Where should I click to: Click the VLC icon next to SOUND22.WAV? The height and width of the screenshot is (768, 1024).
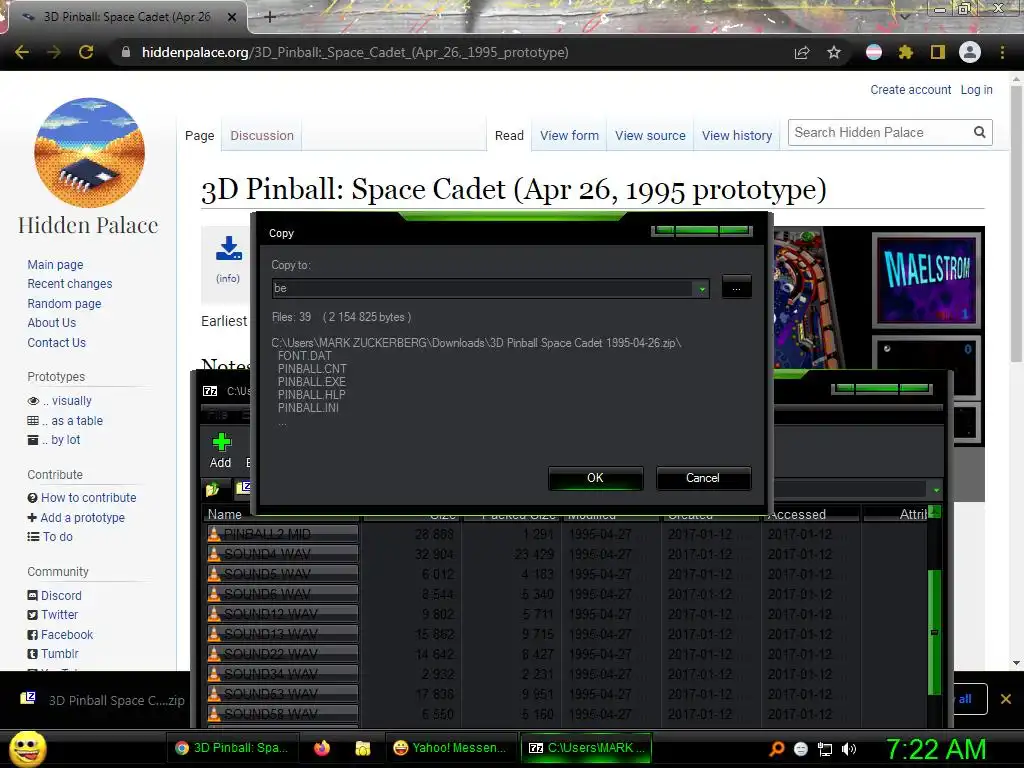pyautogui.click(x=214, y=654)
